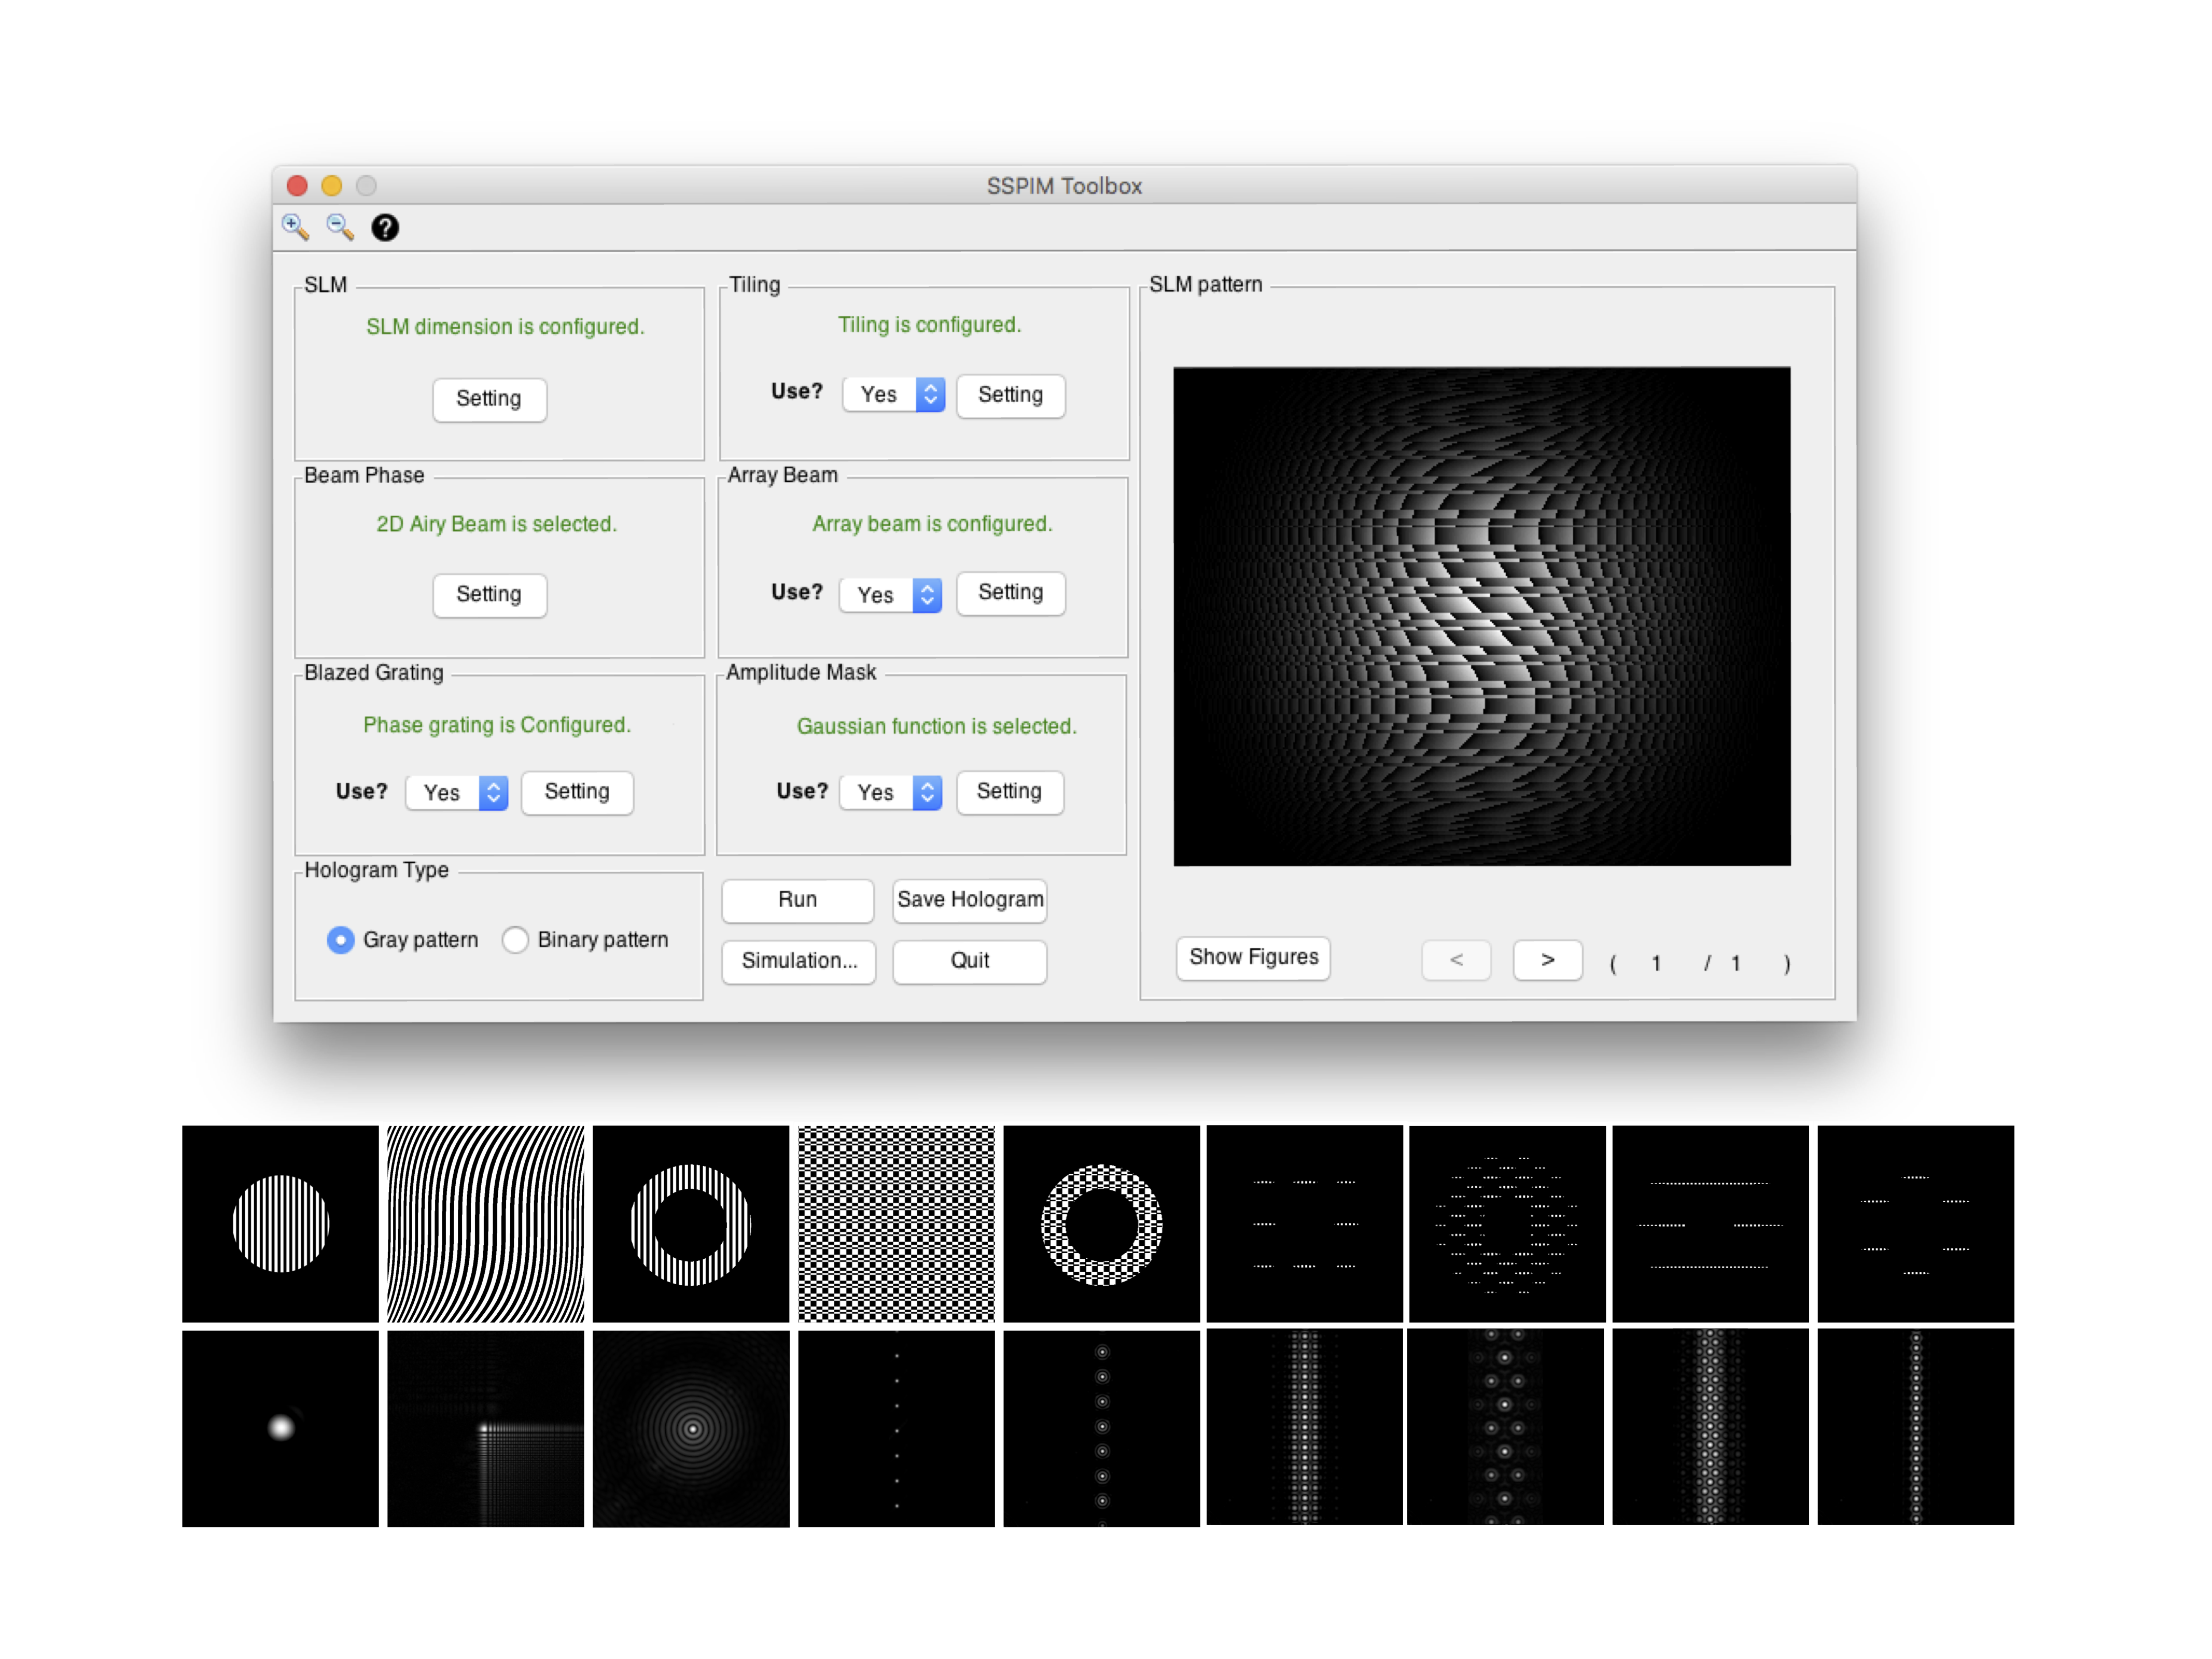
Task: Open the Simulation... dialog
Action: coord(798,960)
